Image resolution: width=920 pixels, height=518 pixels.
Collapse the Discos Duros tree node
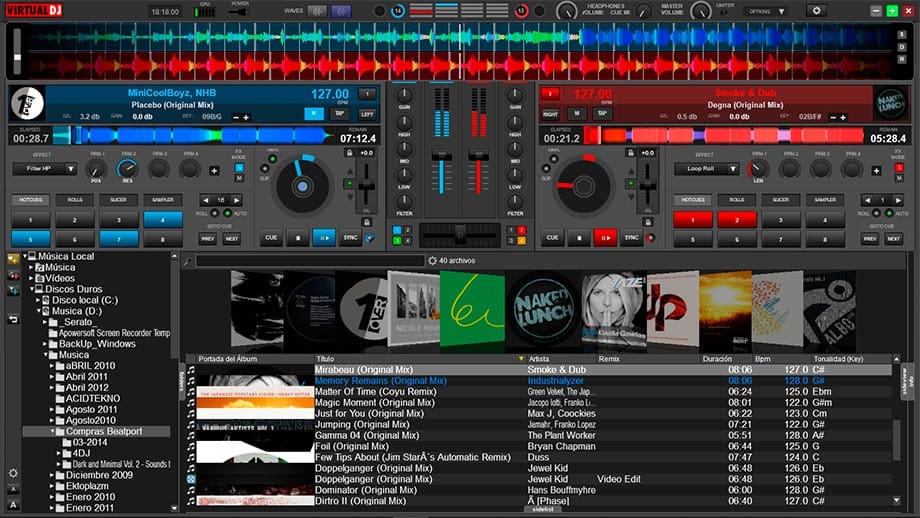tap(32, 289)
